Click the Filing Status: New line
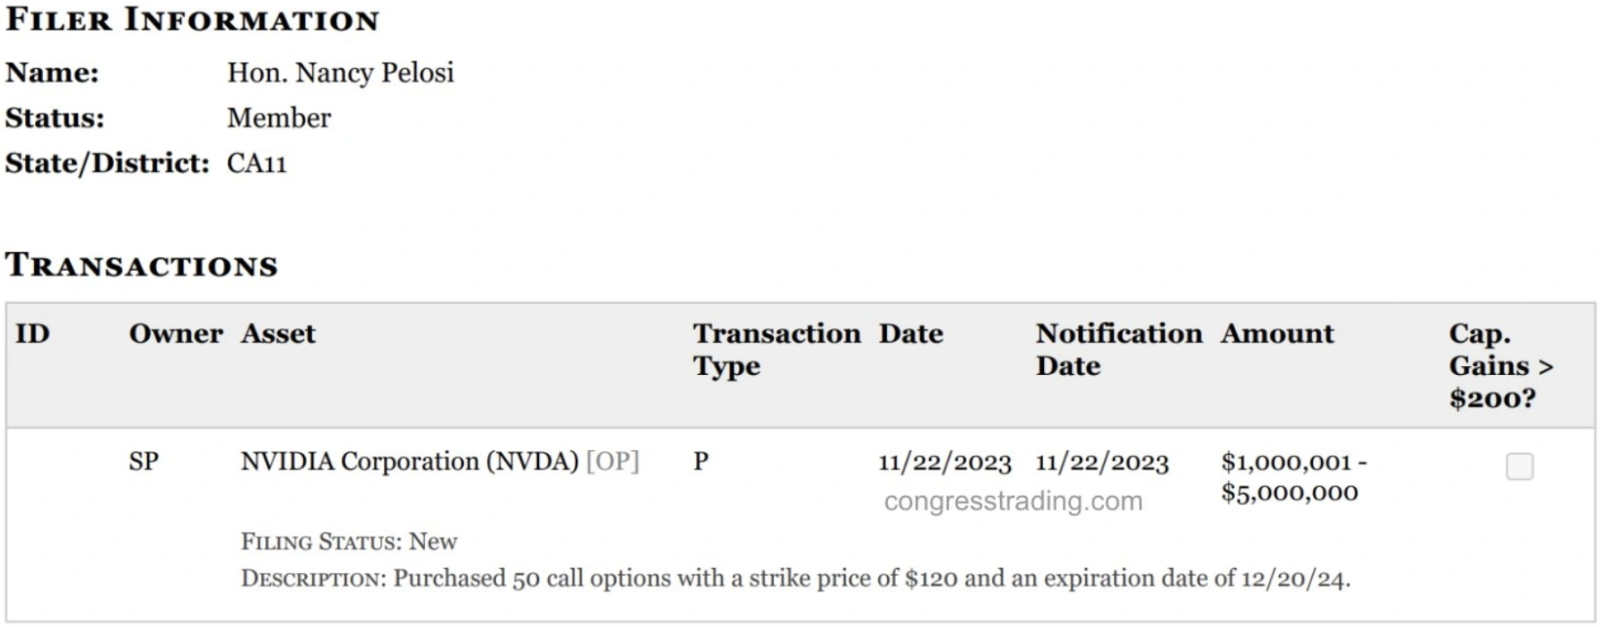1600x627 pixels. click(348, 542)
